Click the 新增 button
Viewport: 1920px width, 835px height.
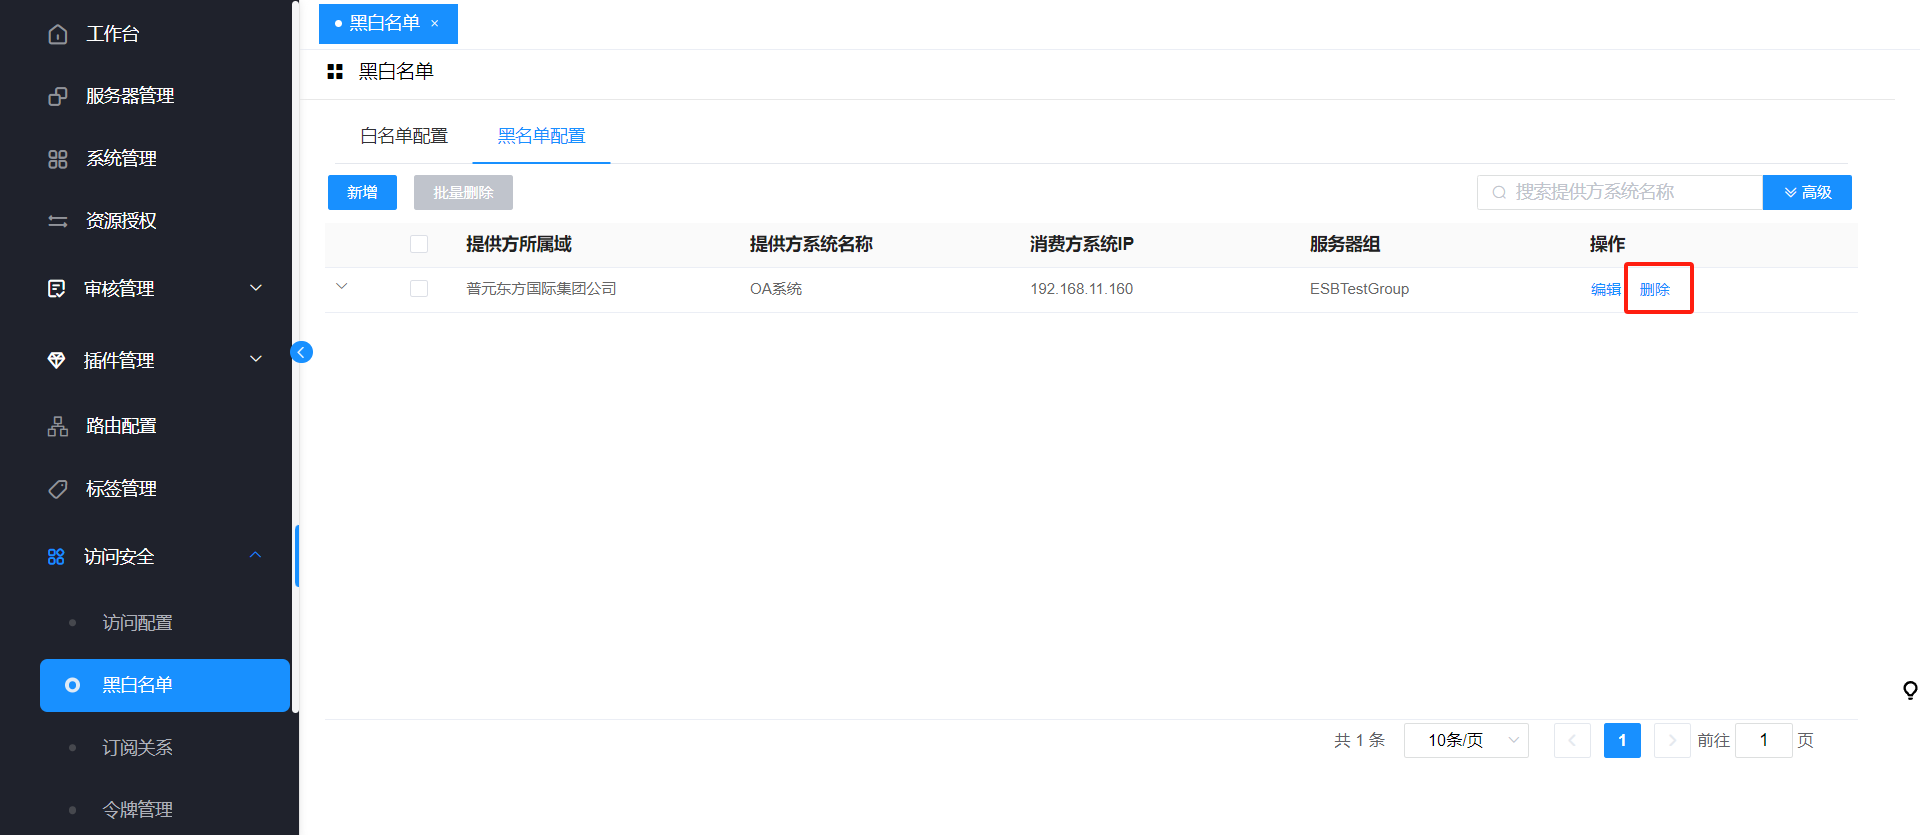(362, 192)
